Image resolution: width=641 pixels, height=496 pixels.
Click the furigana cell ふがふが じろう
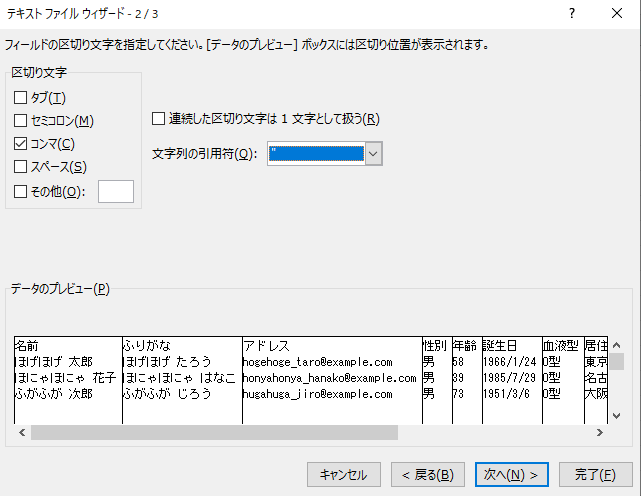[x=168, y=394]
